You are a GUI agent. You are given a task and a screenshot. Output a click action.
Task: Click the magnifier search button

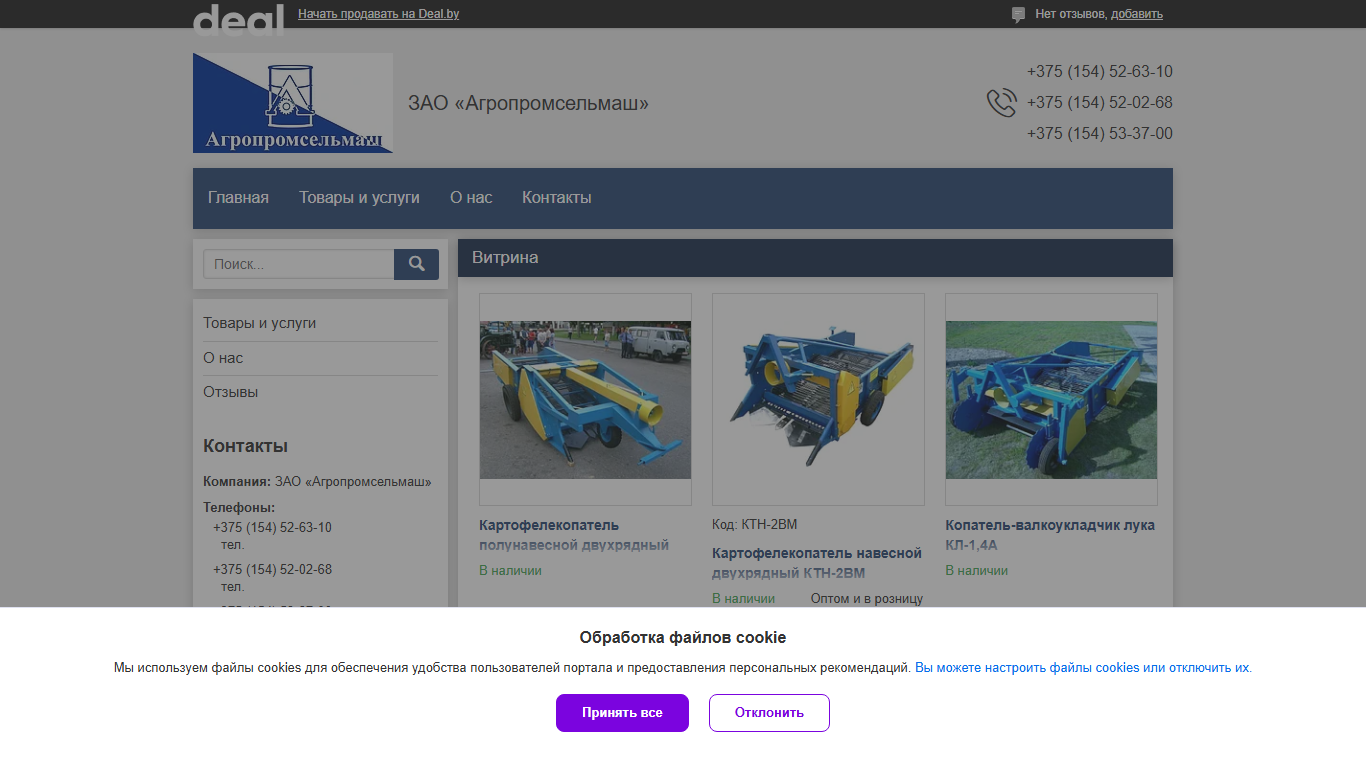[416, 264]
